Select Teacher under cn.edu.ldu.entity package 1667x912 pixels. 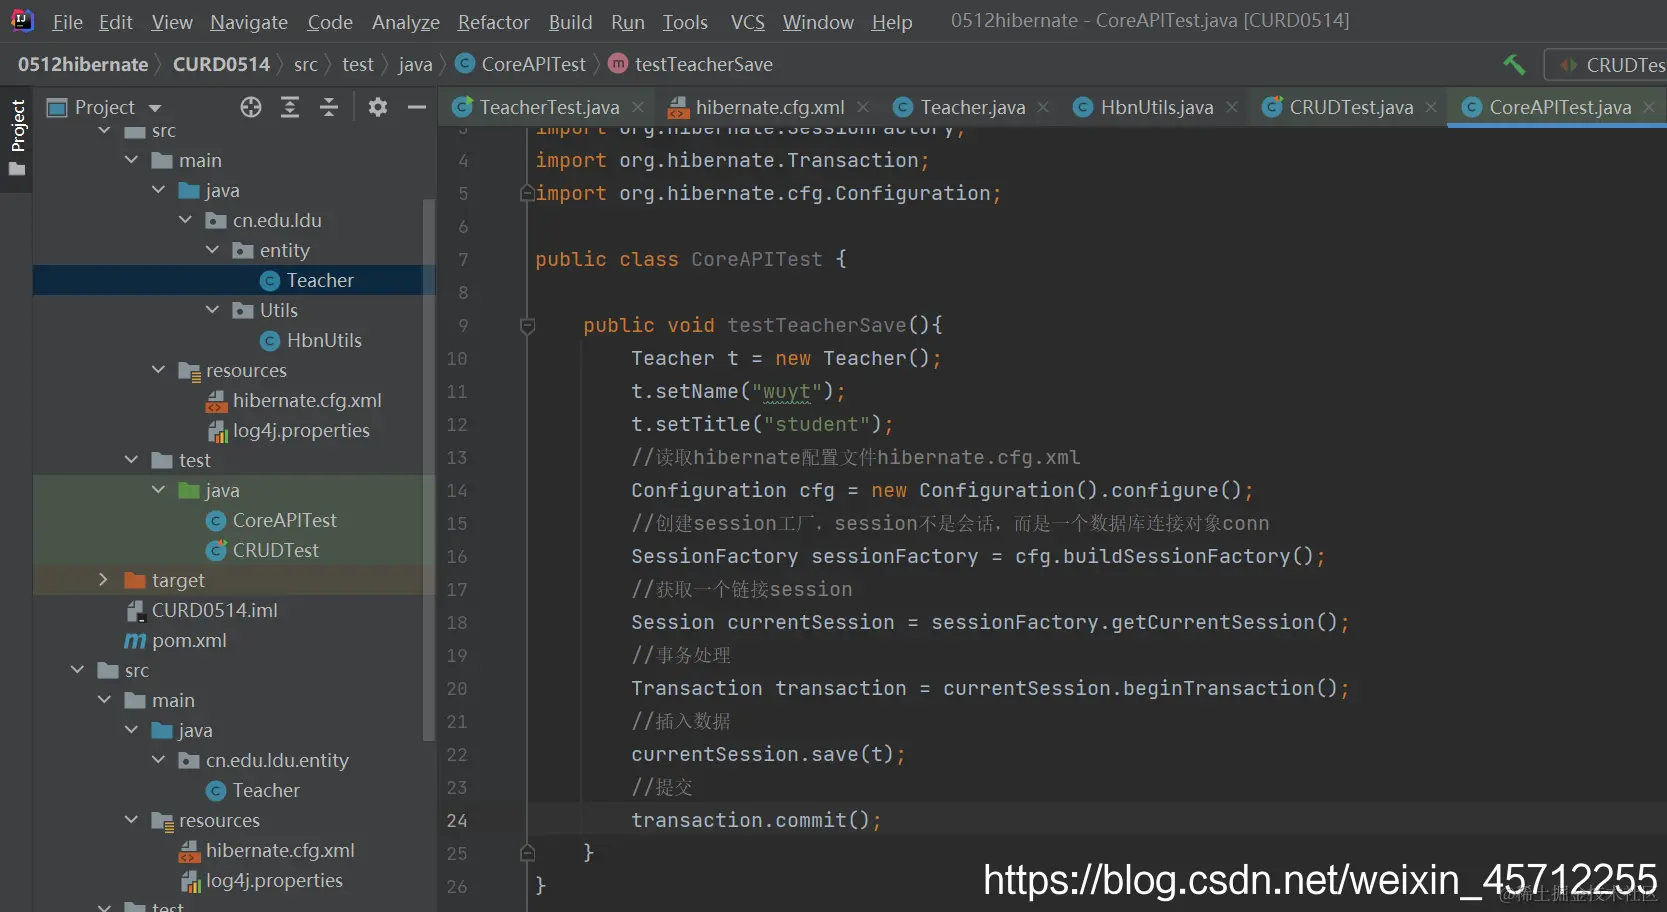(x=266, y=790)
